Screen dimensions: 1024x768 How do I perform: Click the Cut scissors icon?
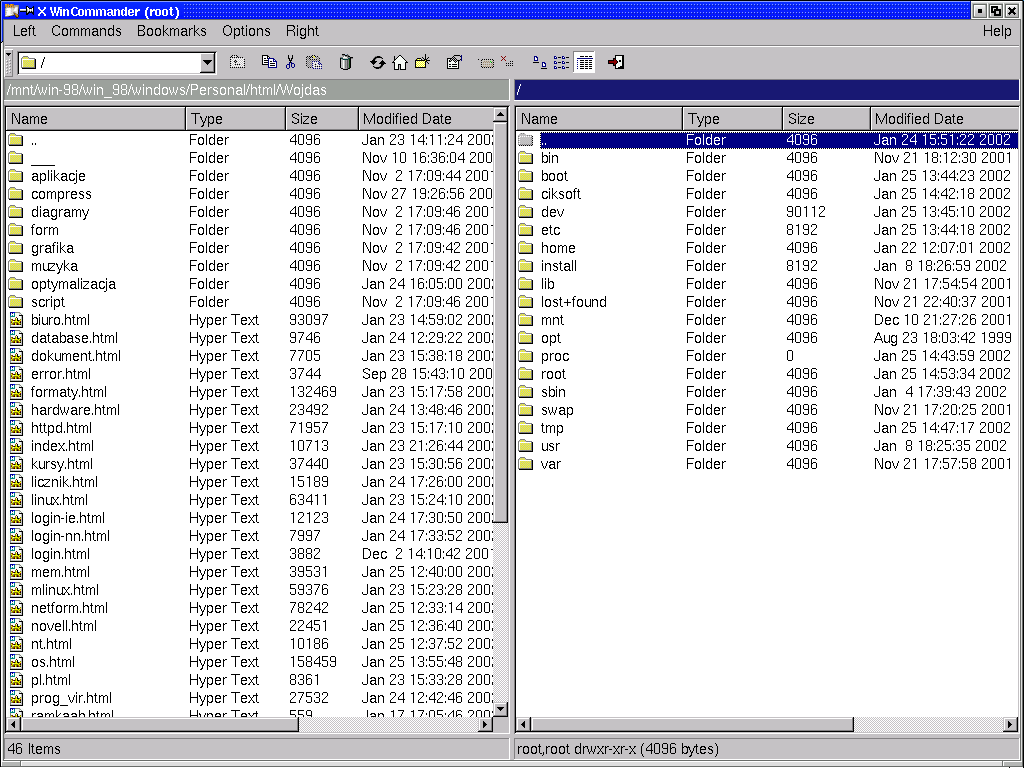(291, 62)
